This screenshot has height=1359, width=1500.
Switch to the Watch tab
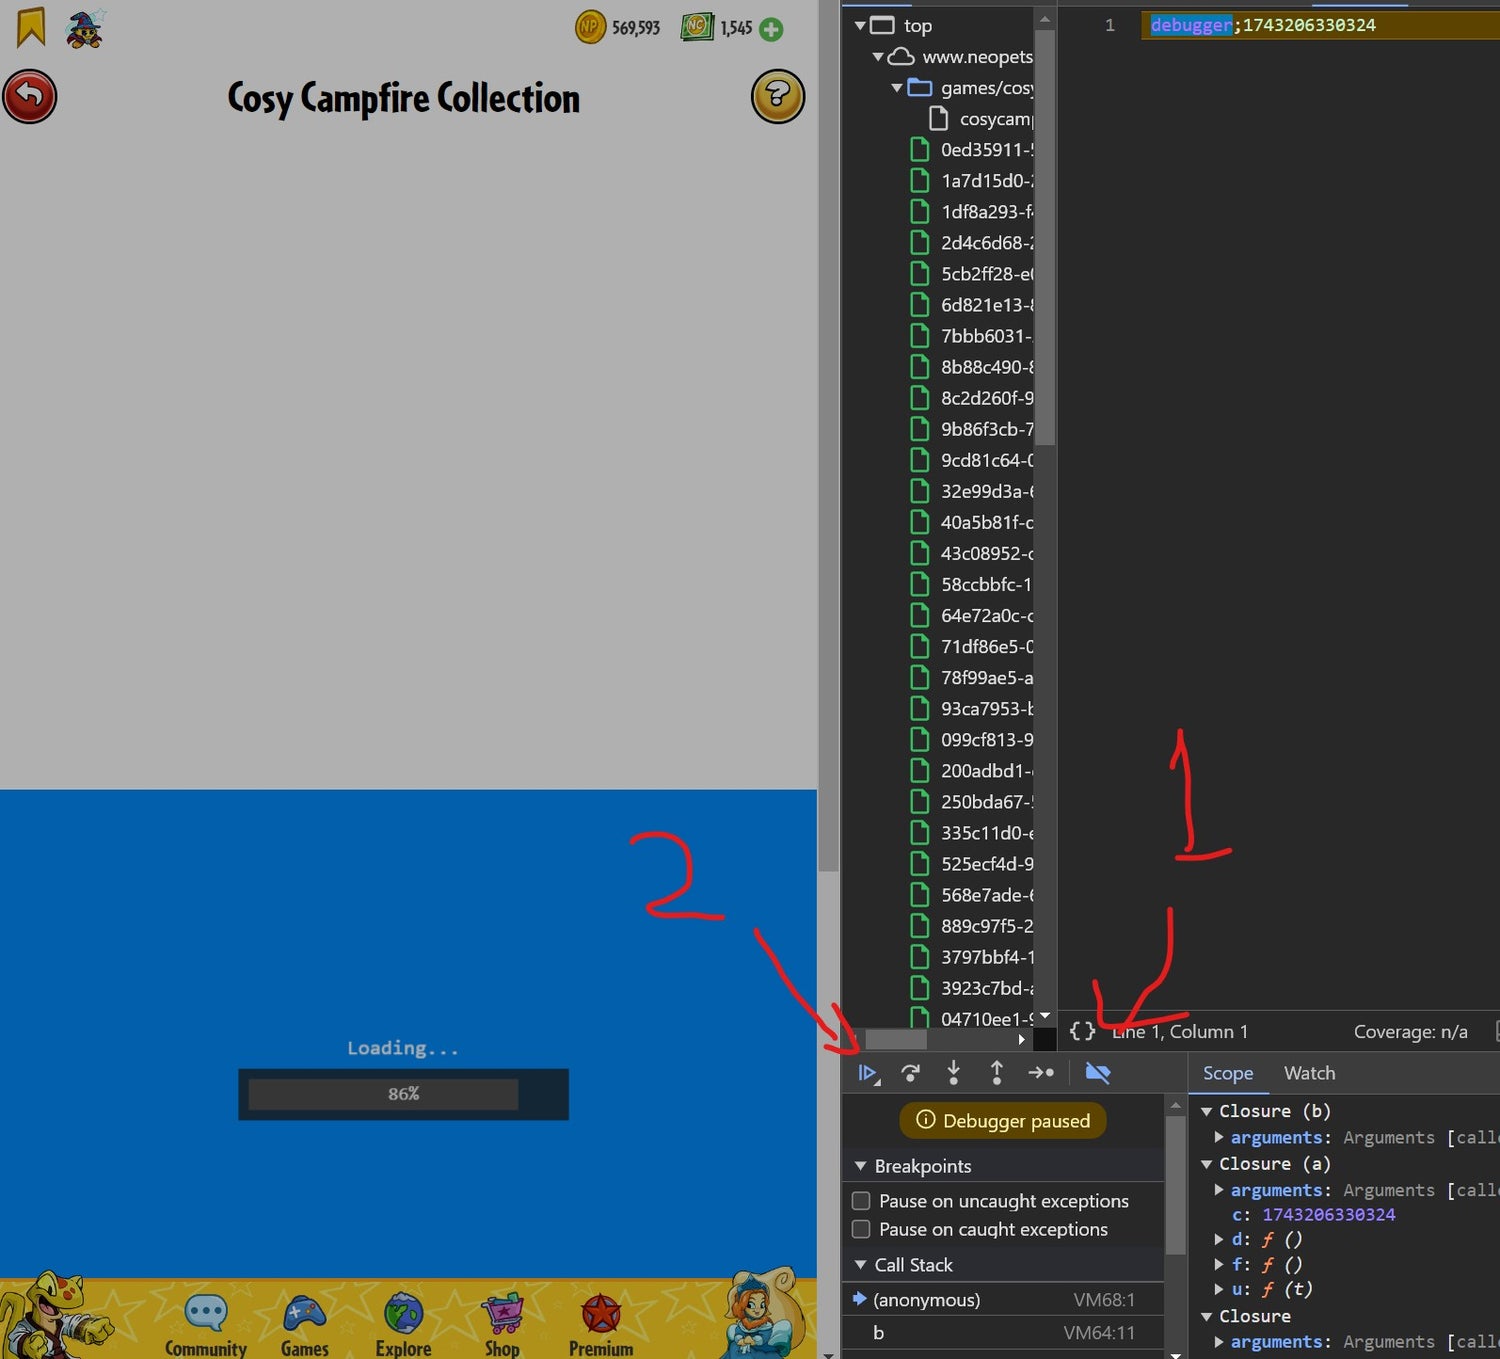[1310, 1073]
